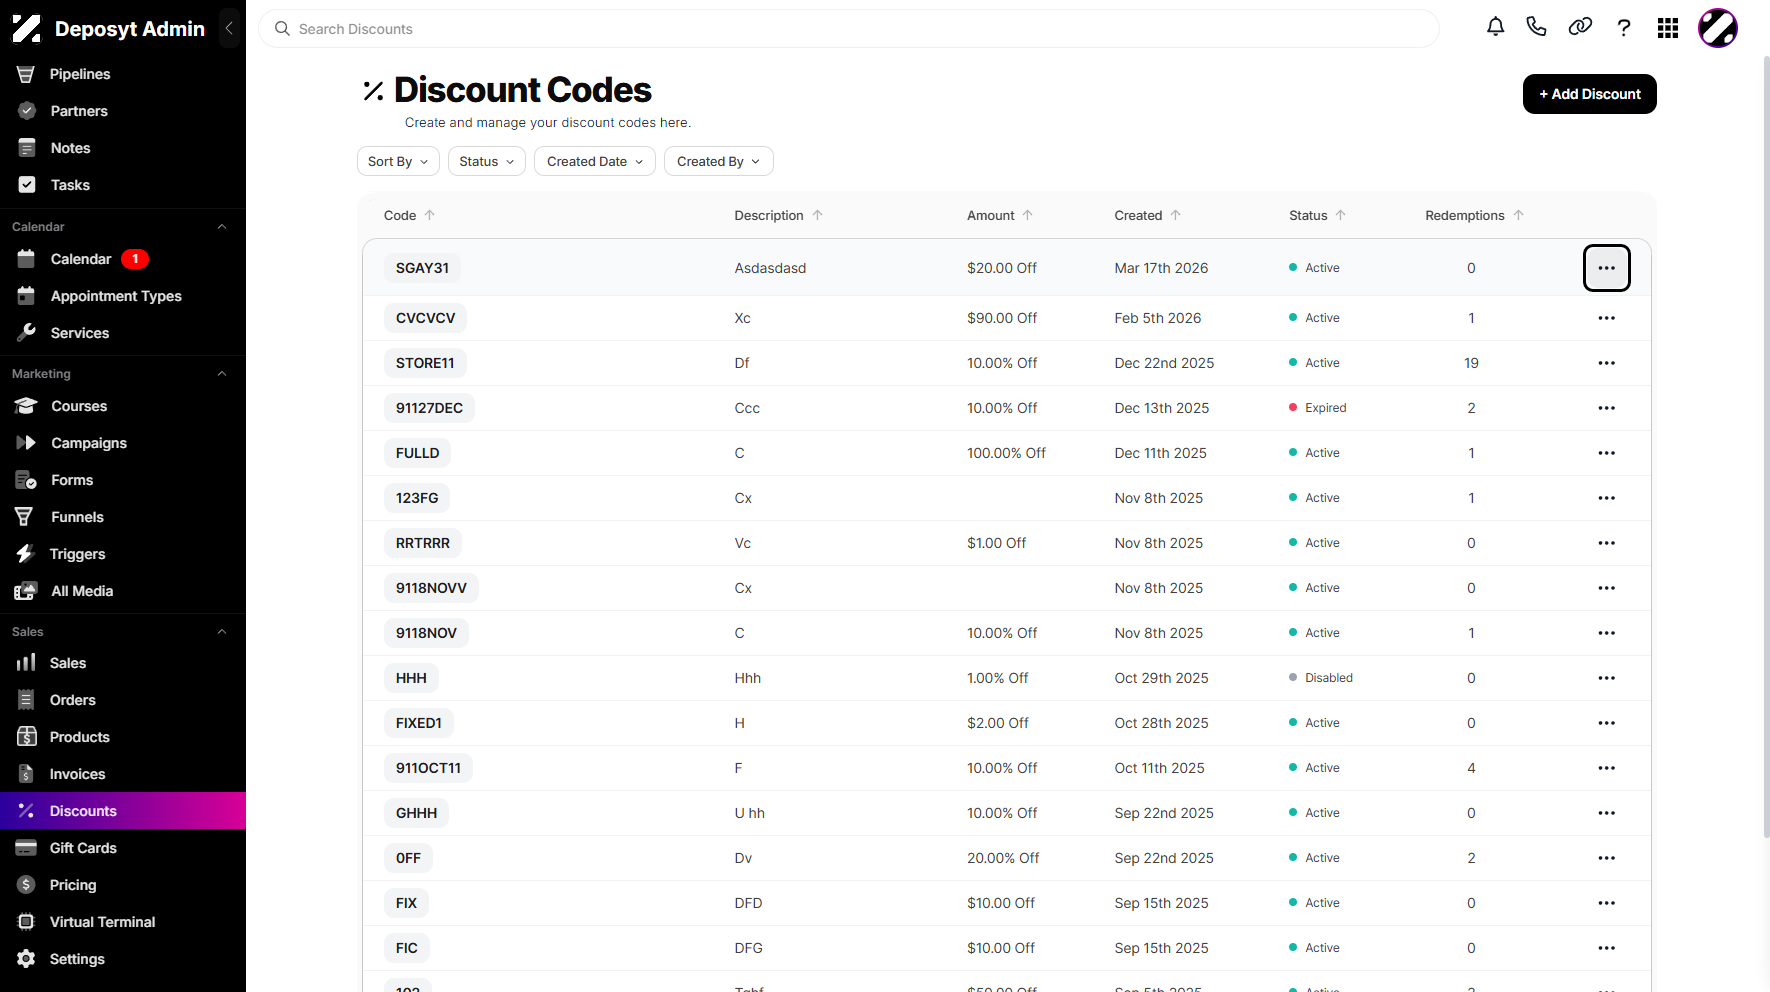
Task: Click the page vertical scrollbar
Action: point(1766,446)
